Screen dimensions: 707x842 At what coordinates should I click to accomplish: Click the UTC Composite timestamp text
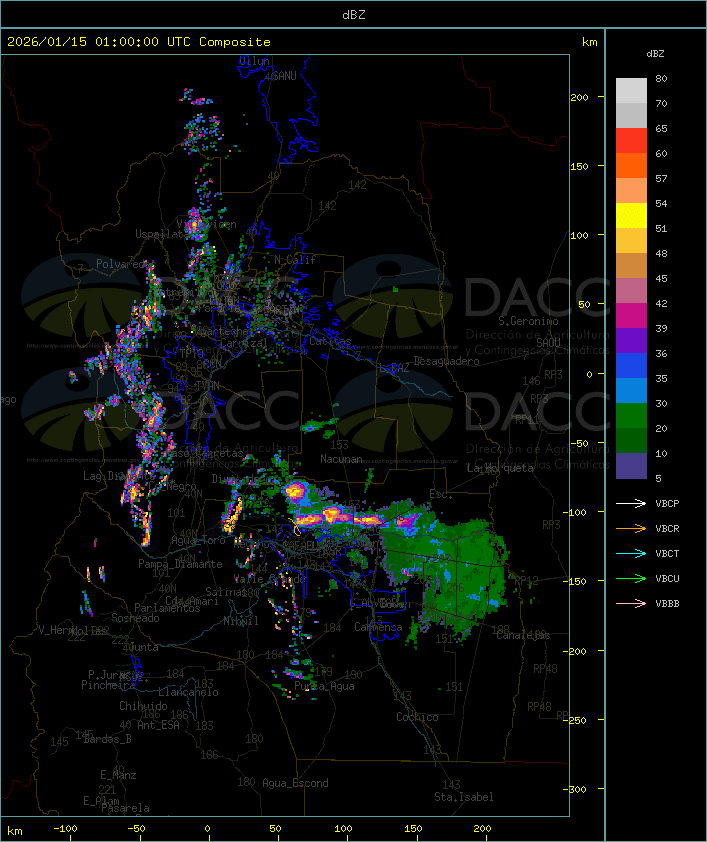tap(138, 42)
